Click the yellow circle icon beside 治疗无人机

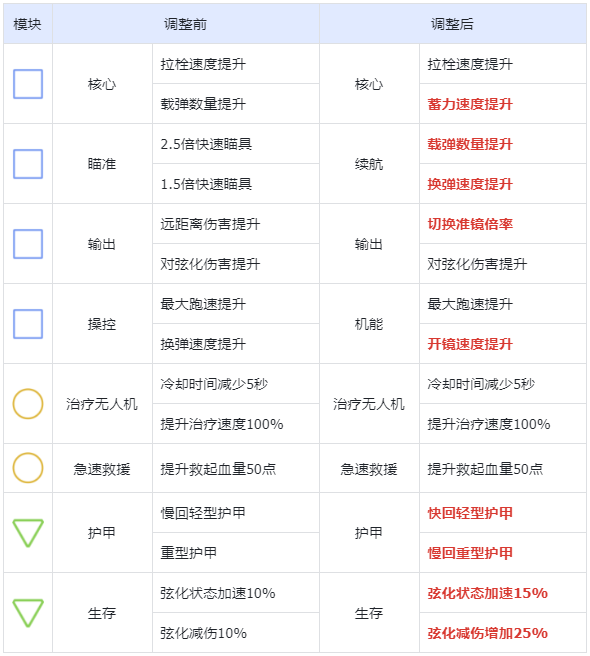point(28,404)
